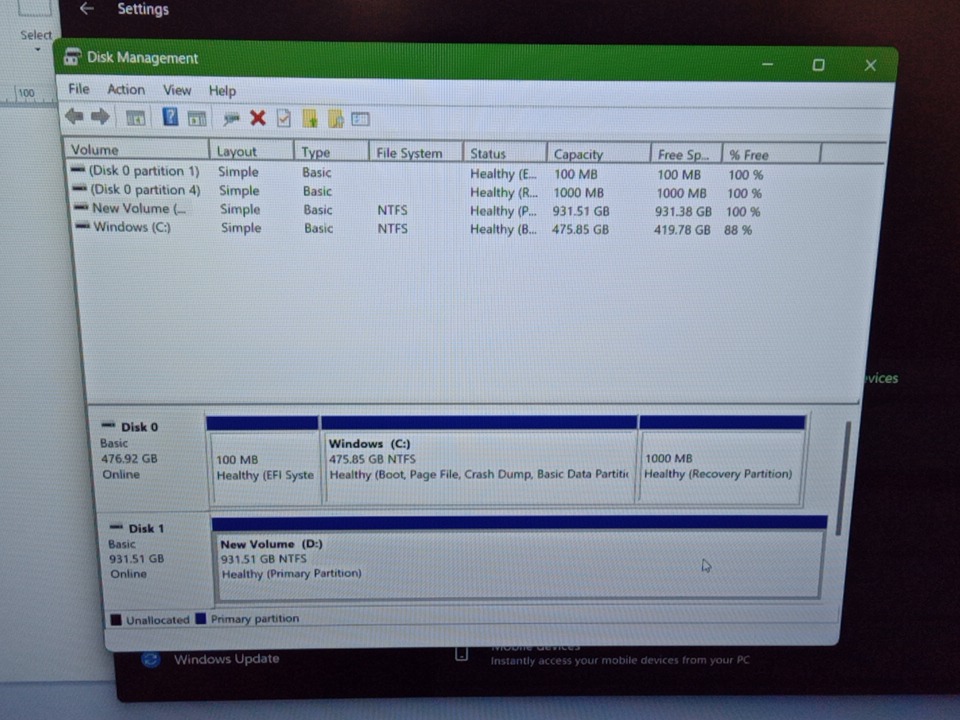Viewport: 960px width, 720px height.
Task: Sort by the Capacity column header
Action: (x=598, y=154)
